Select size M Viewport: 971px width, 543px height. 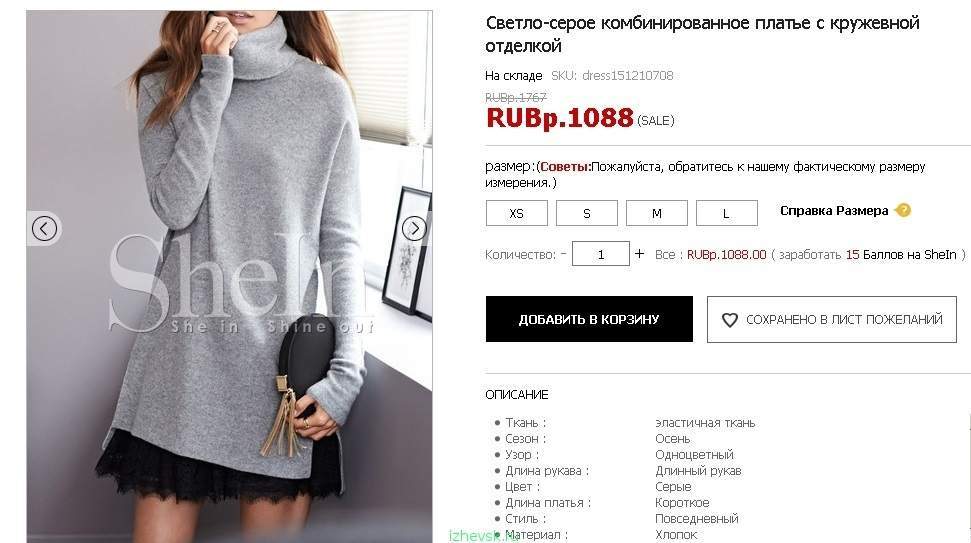tap(656, 213)
